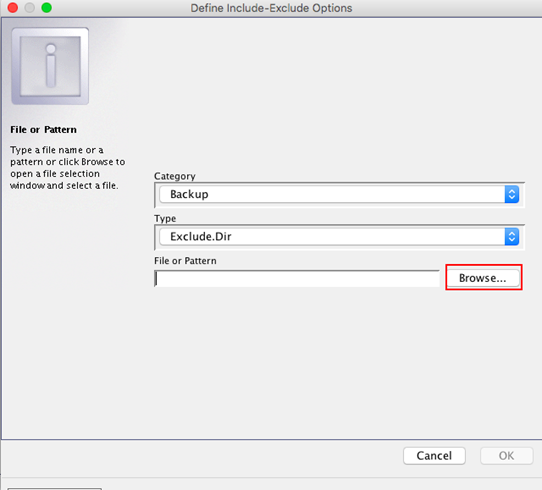Click the horizontal separator line above Cancel
The width and height of the screenshot is (542, 490).
(272, 440)
